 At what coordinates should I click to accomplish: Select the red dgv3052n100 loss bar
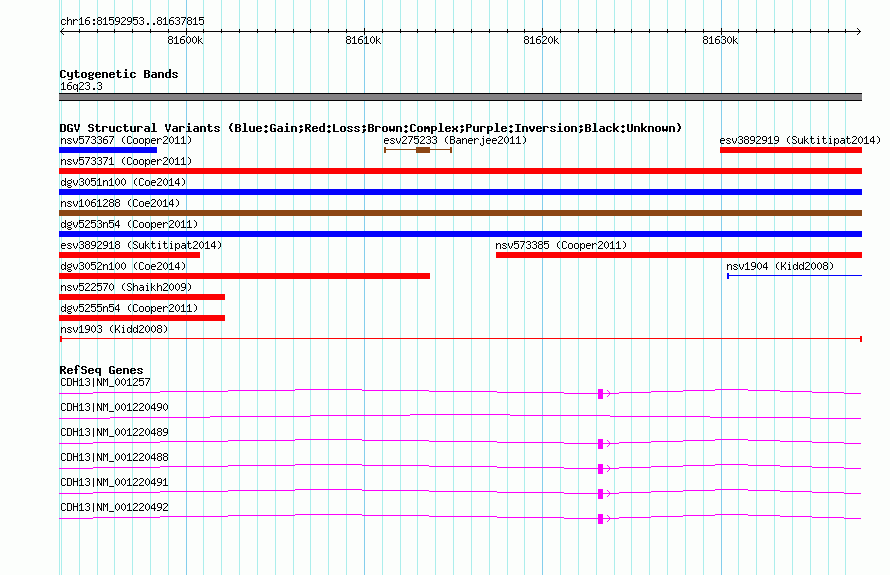point(244,276)
